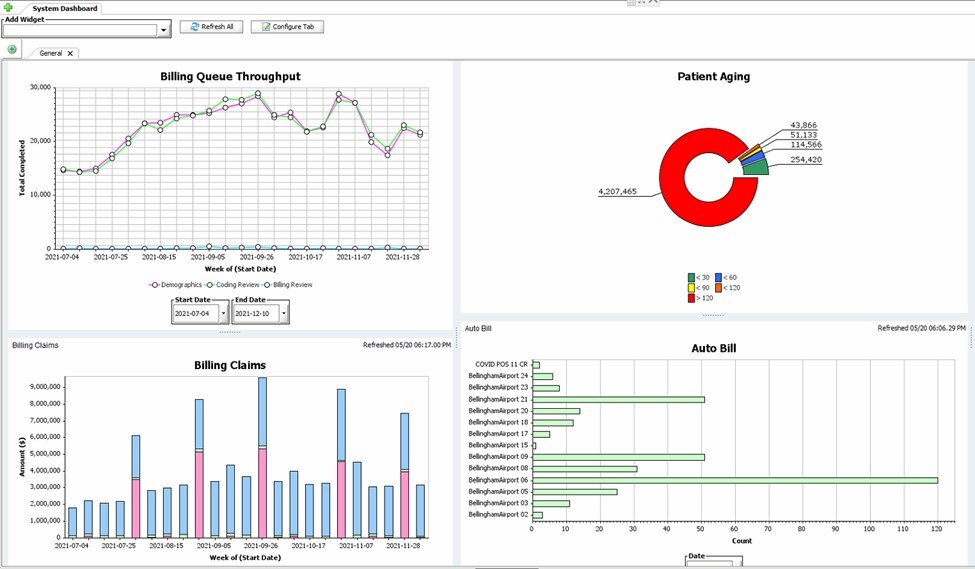Click the refresh arrows icon on Refresh All
Viewport: 975px width, 569px height.
point(193,27)
